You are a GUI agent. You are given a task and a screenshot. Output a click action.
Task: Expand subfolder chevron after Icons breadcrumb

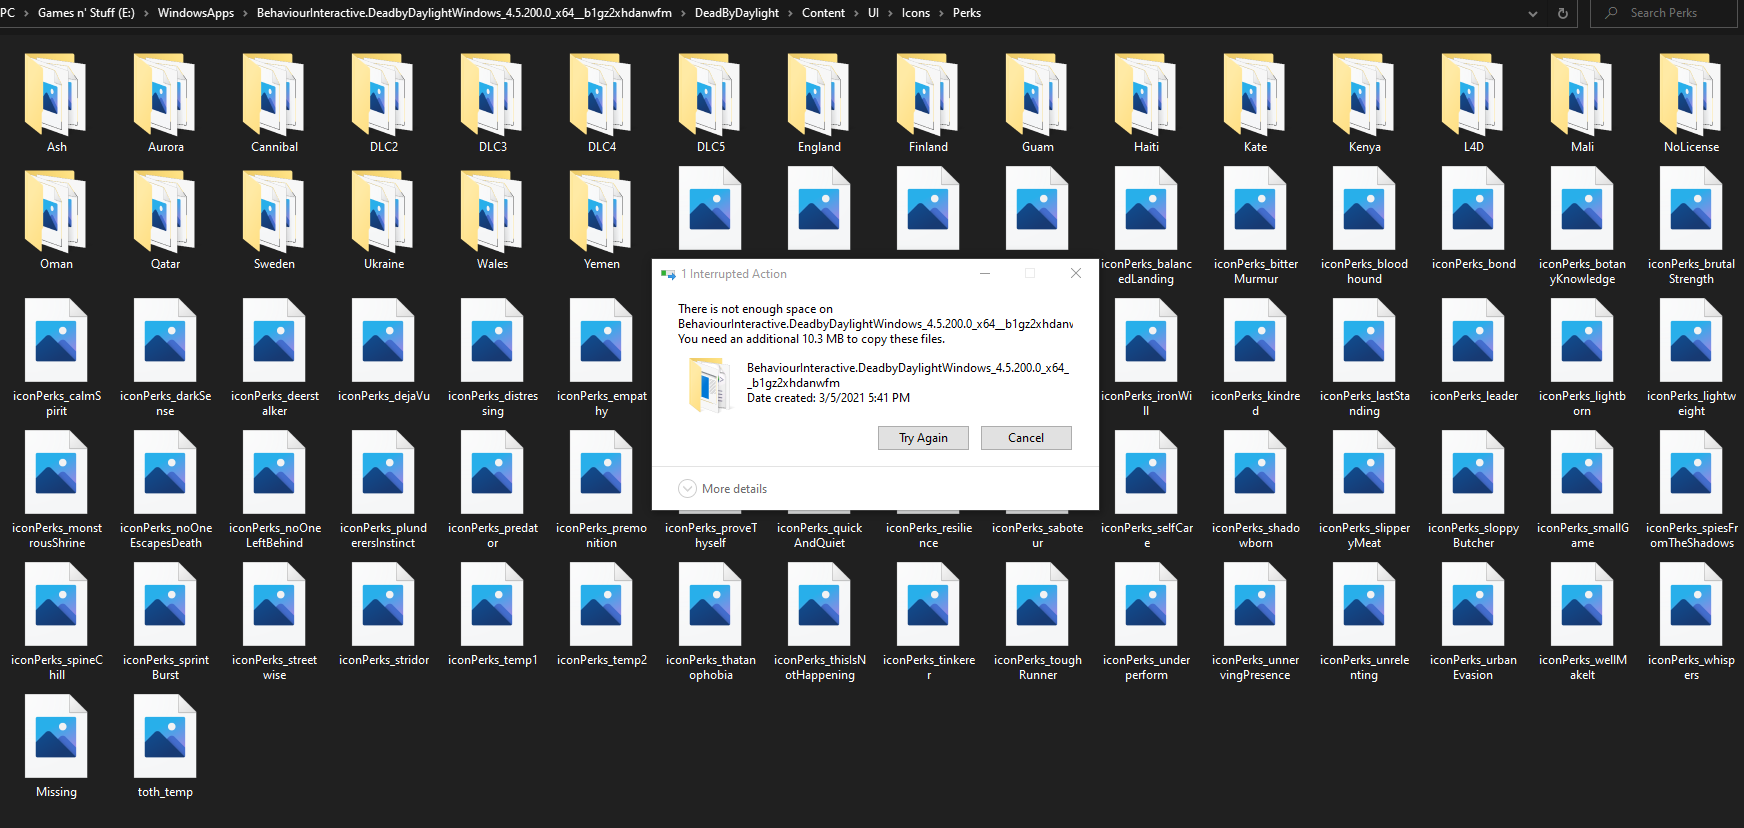coord(941,13)
